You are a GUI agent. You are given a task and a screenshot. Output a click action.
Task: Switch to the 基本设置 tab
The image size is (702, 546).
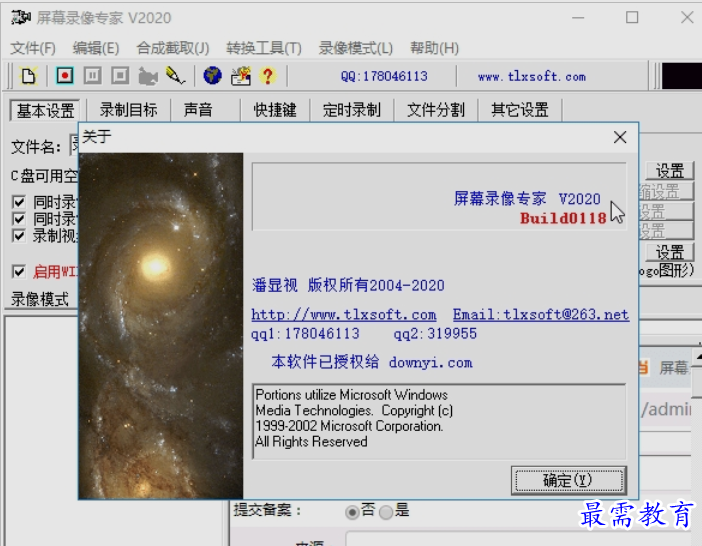[45, 110]
